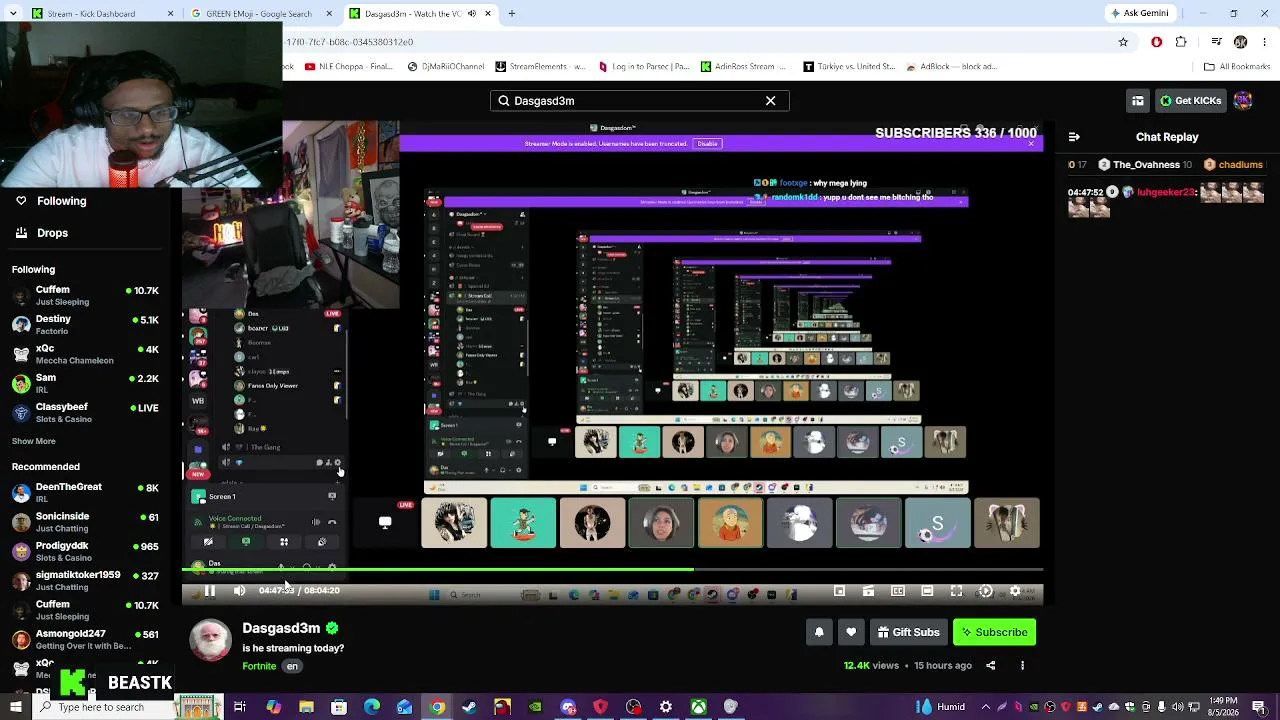Open Chrome media controls icon

coord(1216,42)
